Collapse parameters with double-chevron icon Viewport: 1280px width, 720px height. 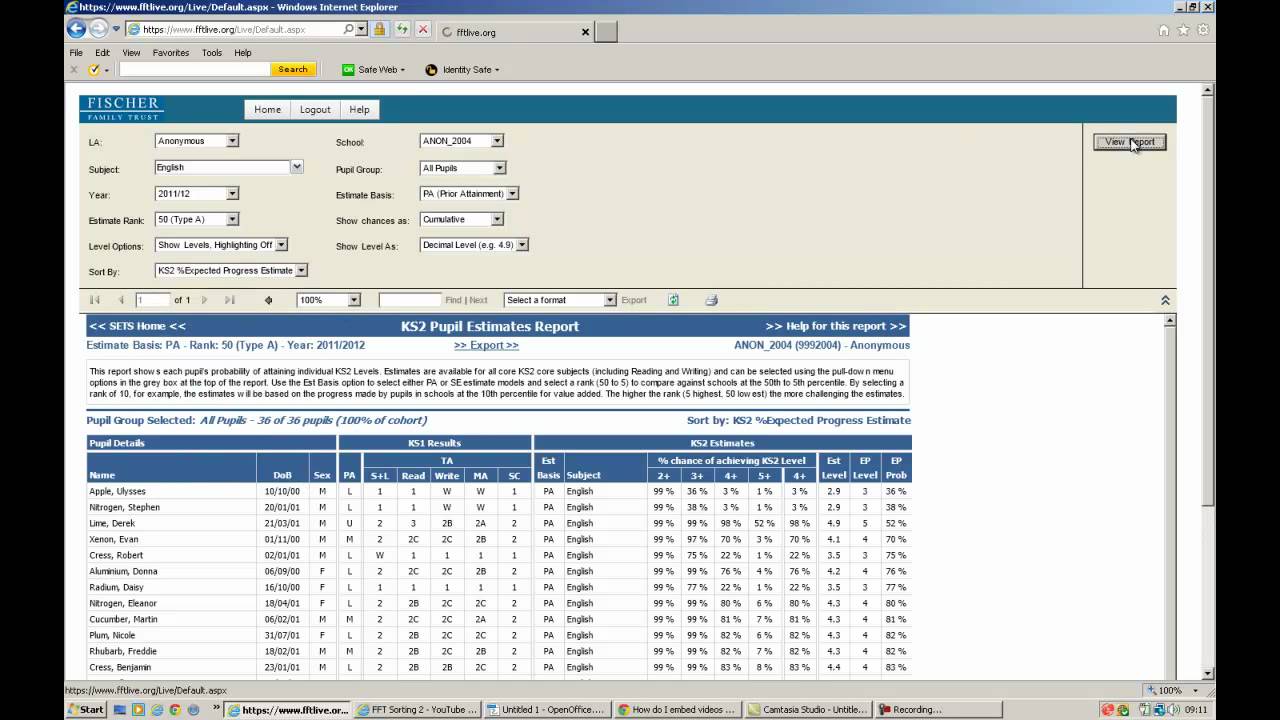[1165, 300]
